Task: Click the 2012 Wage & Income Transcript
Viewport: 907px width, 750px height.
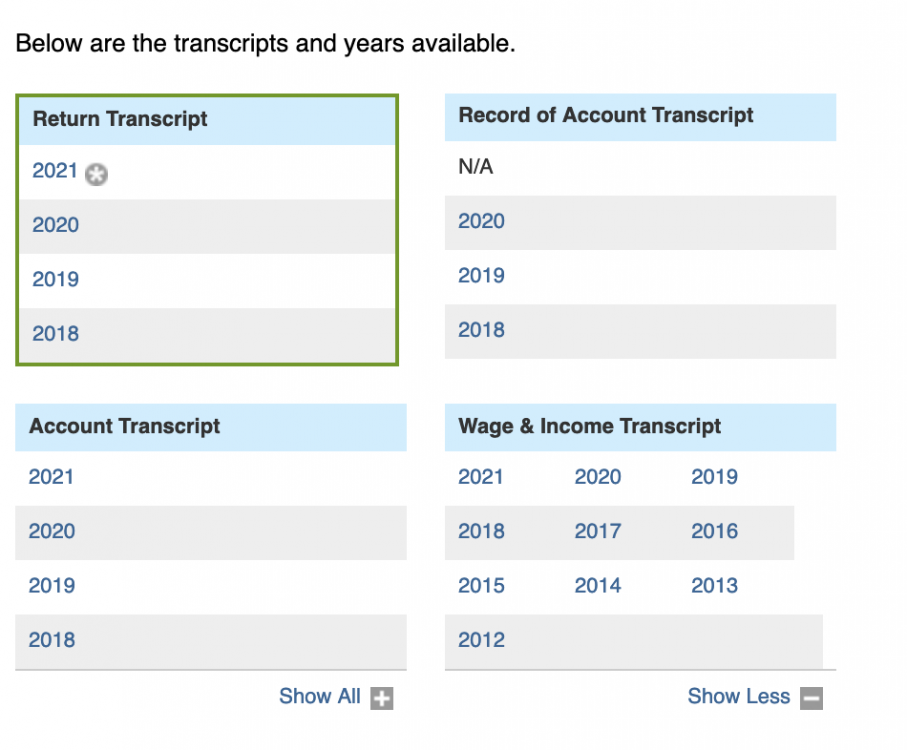Action: pyautogui.click(x=481, y=640)
